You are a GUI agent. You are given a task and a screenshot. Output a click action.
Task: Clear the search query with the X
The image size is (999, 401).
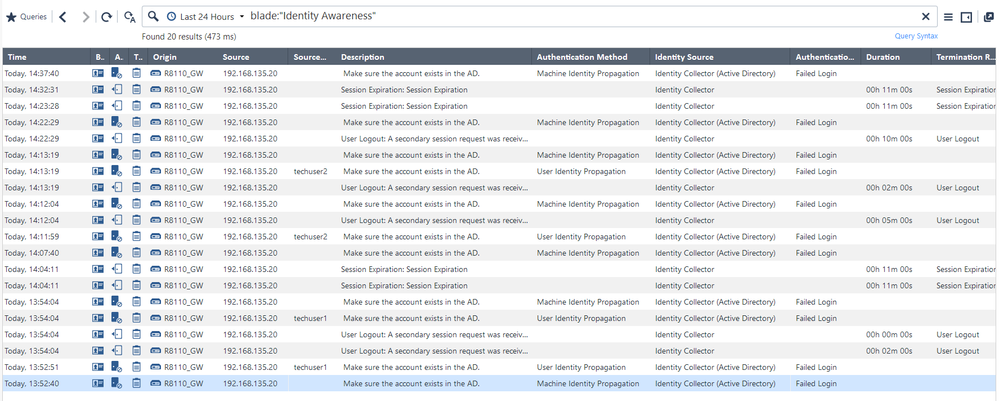(x=925, y=17)
